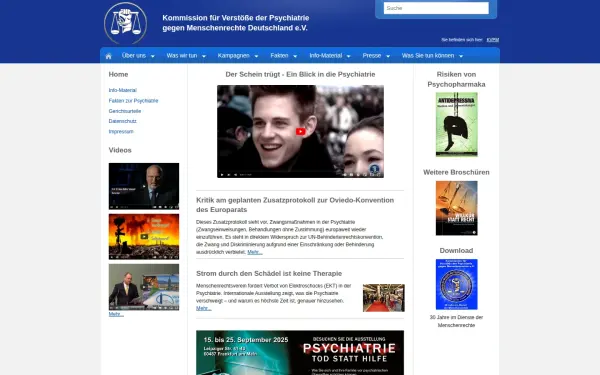Expand the Was wir tun dropdown arrow
The image size is (600, 375).
click(x=204, y=56)
